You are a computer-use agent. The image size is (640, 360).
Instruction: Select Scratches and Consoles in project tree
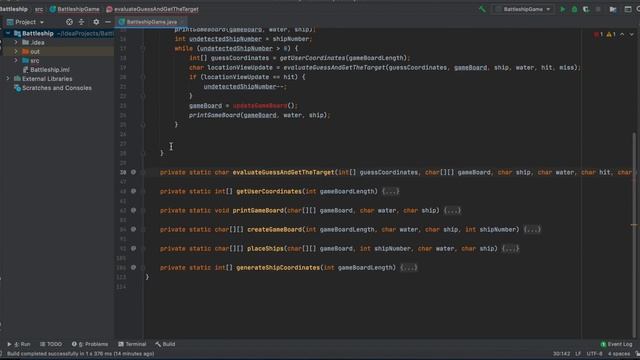coord(57,88)
